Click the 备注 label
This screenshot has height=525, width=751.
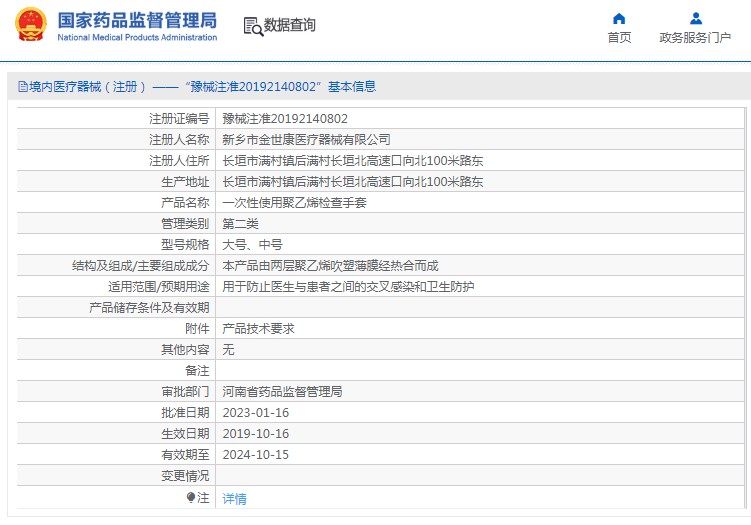[197, 371]
